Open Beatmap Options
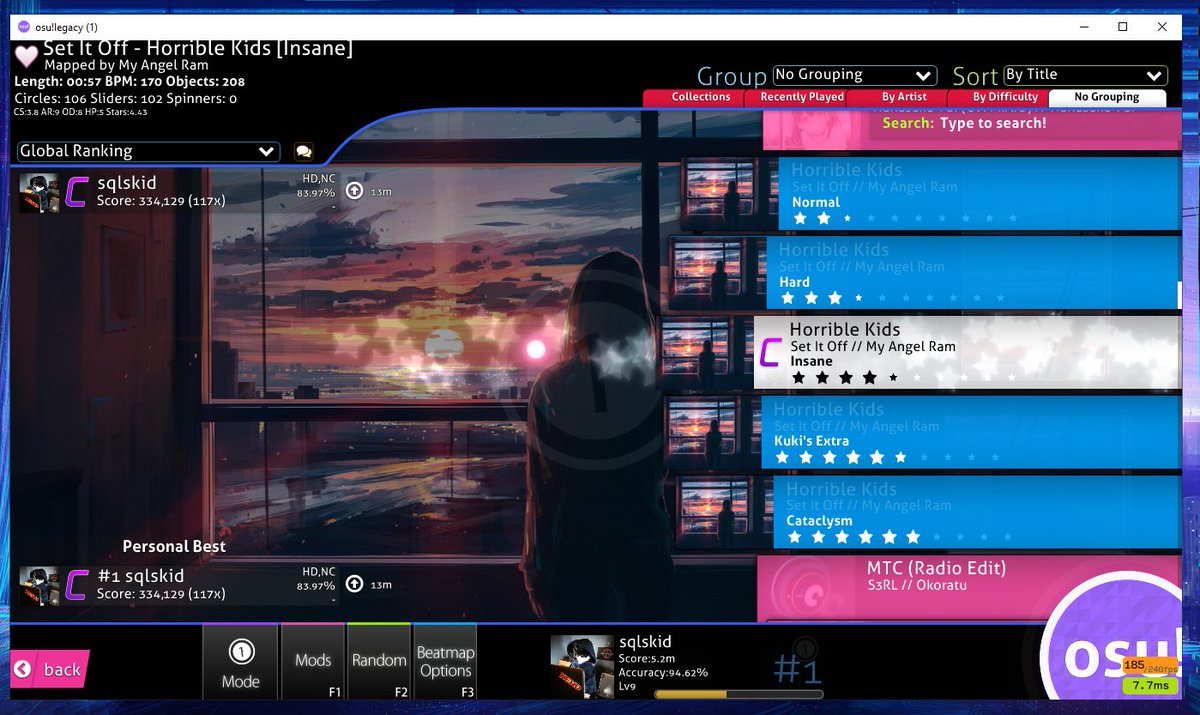This screenshot has width=1200, height=715. click(445, 662)
